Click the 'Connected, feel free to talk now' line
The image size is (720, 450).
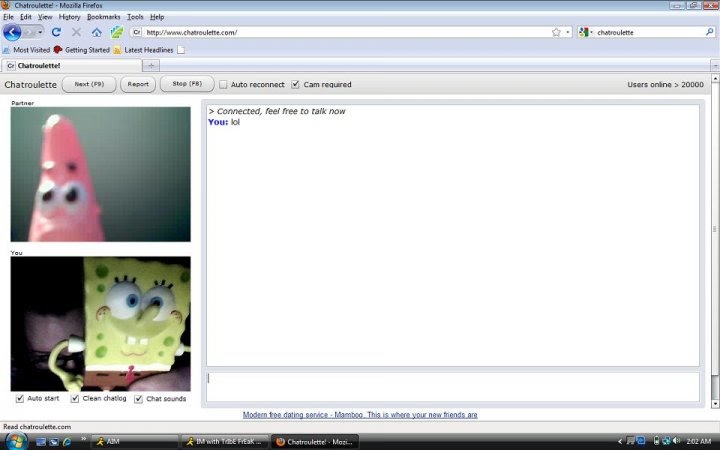click(x=277, y=111)
